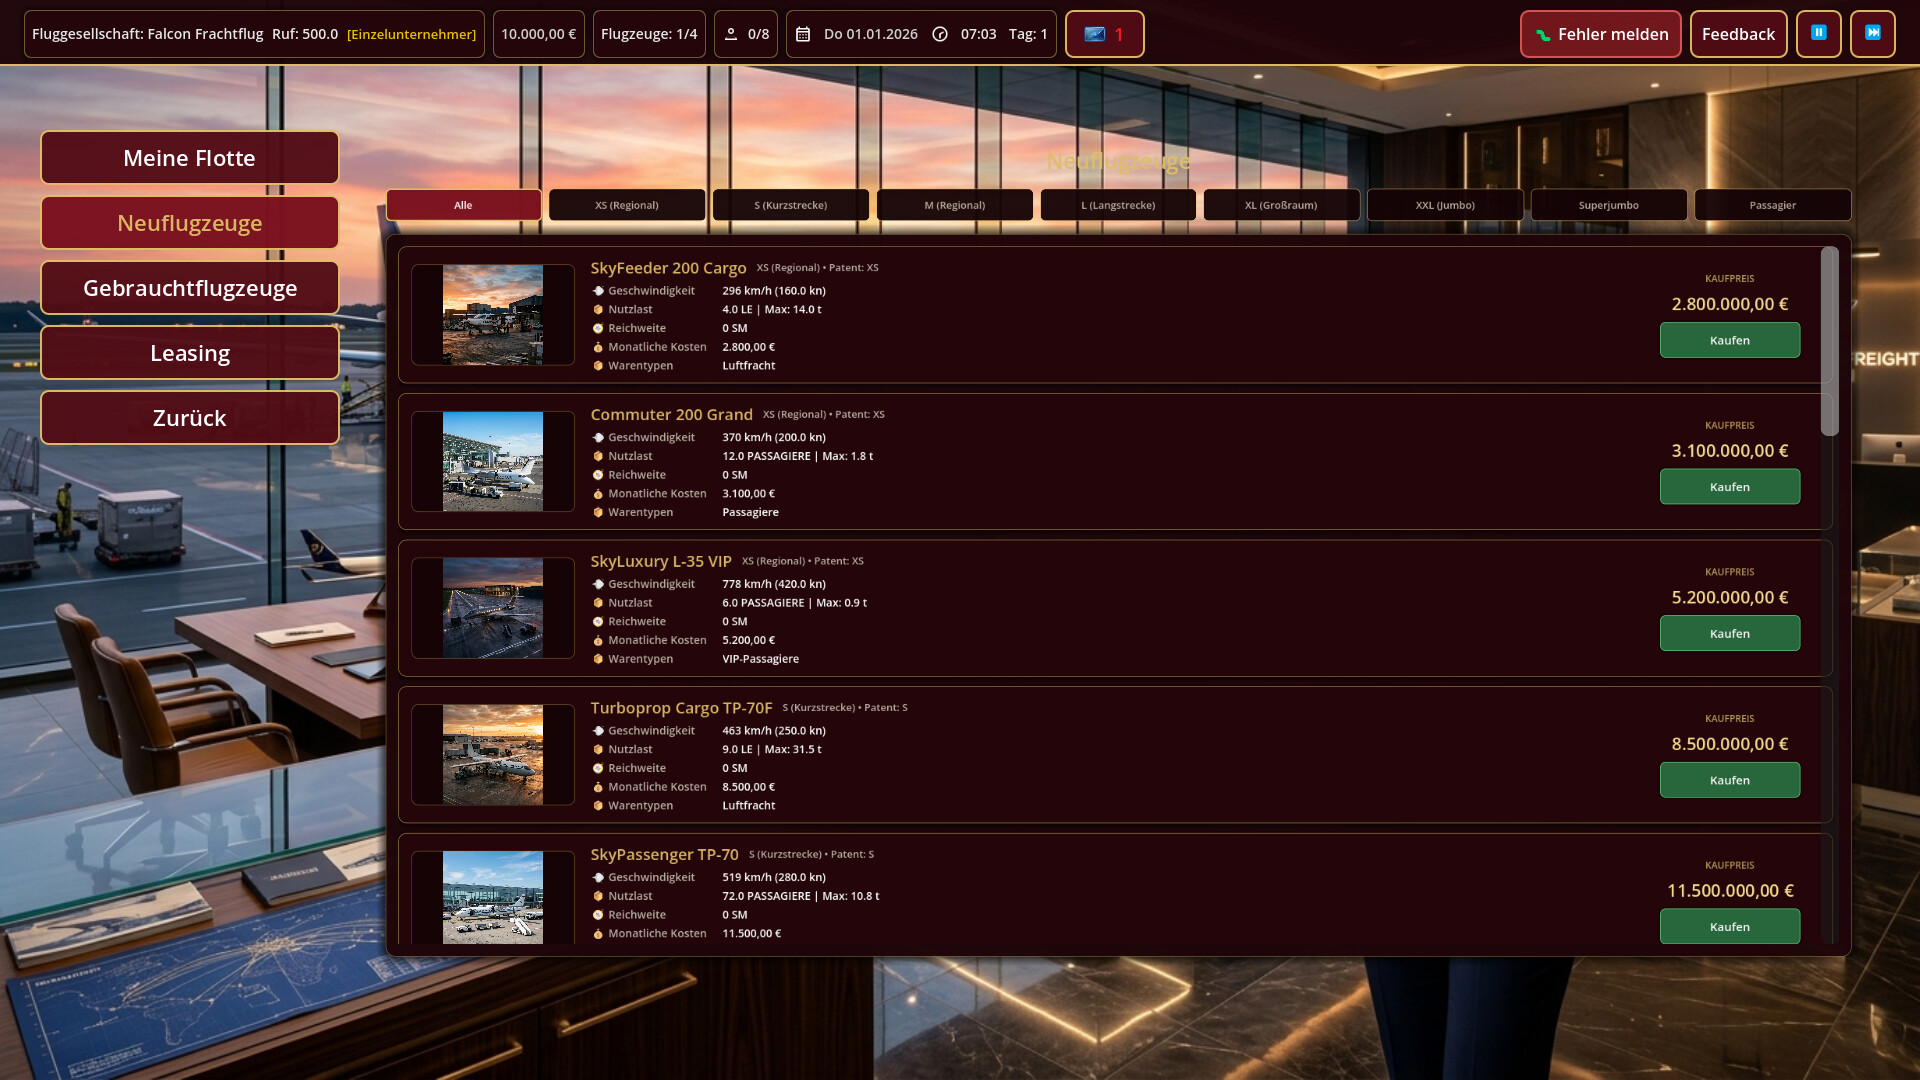Open Meine Flotte menu
1920x1080 pixels.
pos(190,158)
